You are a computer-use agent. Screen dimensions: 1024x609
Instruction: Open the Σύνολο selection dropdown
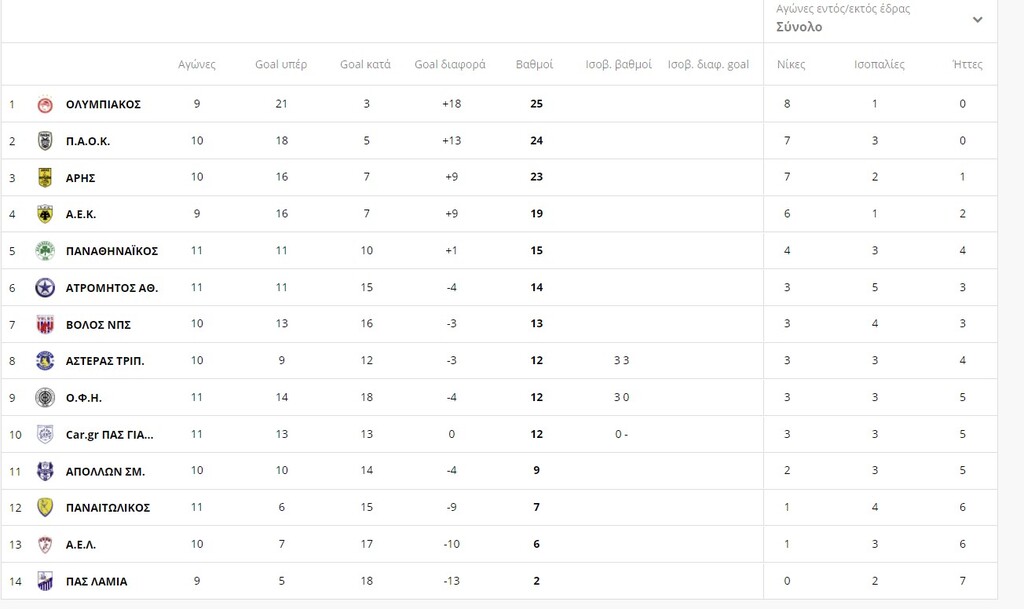pyautogui.click(x=799, y=27)
